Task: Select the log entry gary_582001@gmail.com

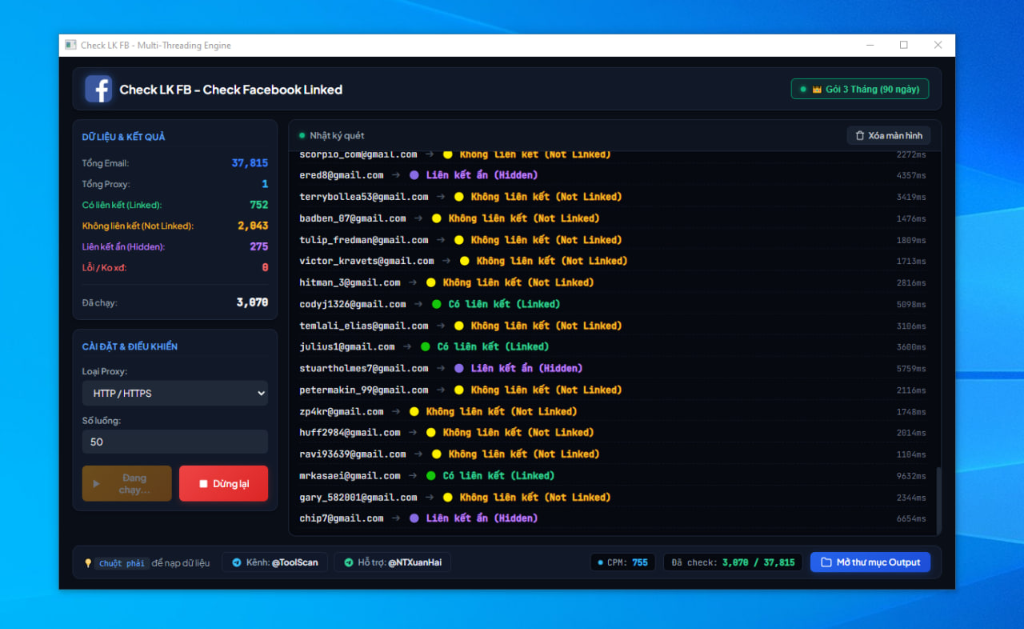Action: pos(613,497)
